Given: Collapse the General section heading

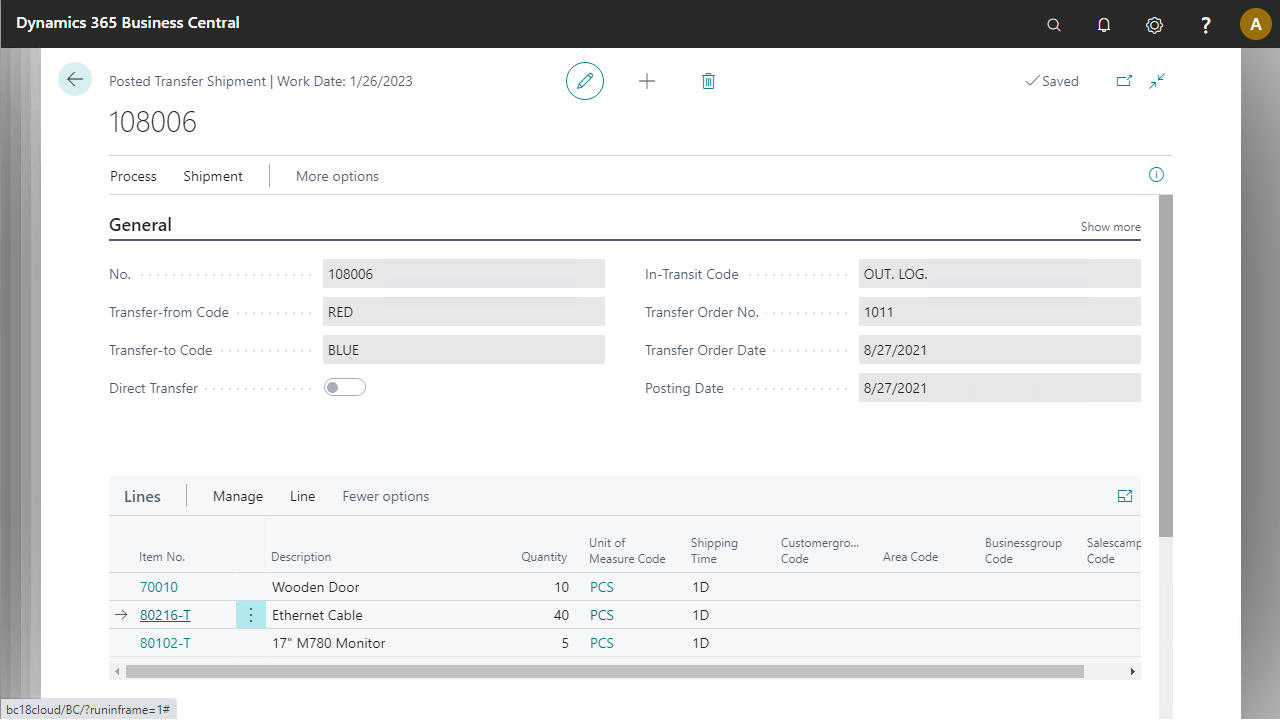Looking at the screenshot, I should [x=140, y=225].
